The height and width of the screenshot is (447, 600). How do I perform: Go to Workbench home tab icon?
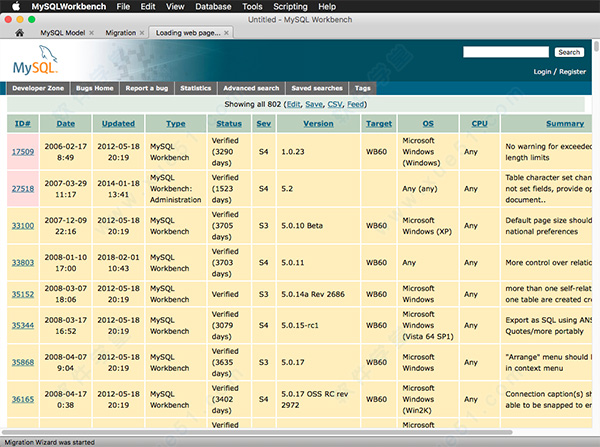20,33
